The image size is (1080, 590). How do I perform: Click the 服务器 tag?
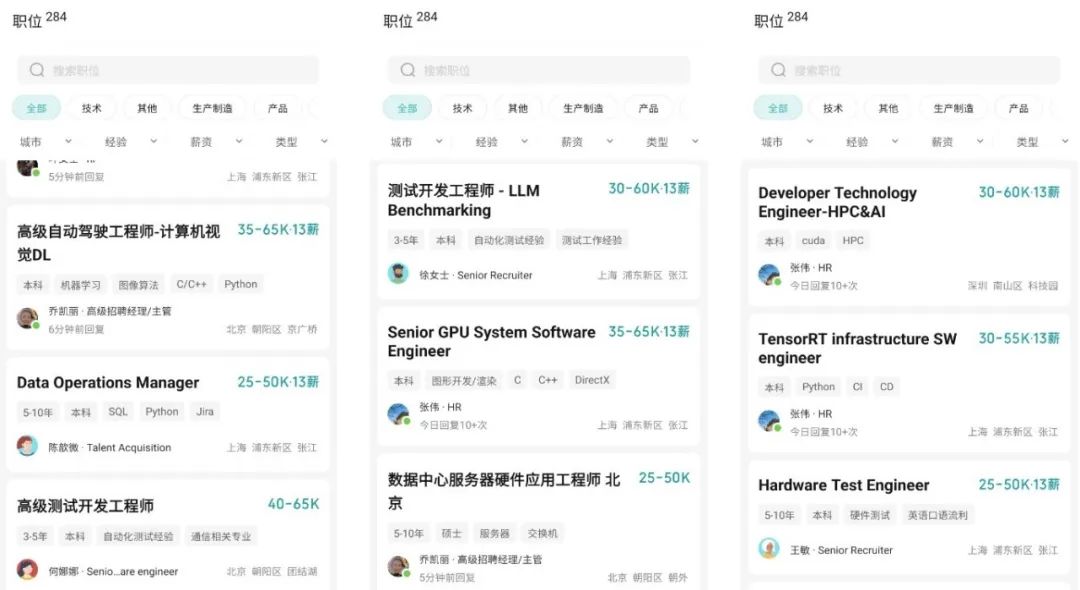[495, 533]
